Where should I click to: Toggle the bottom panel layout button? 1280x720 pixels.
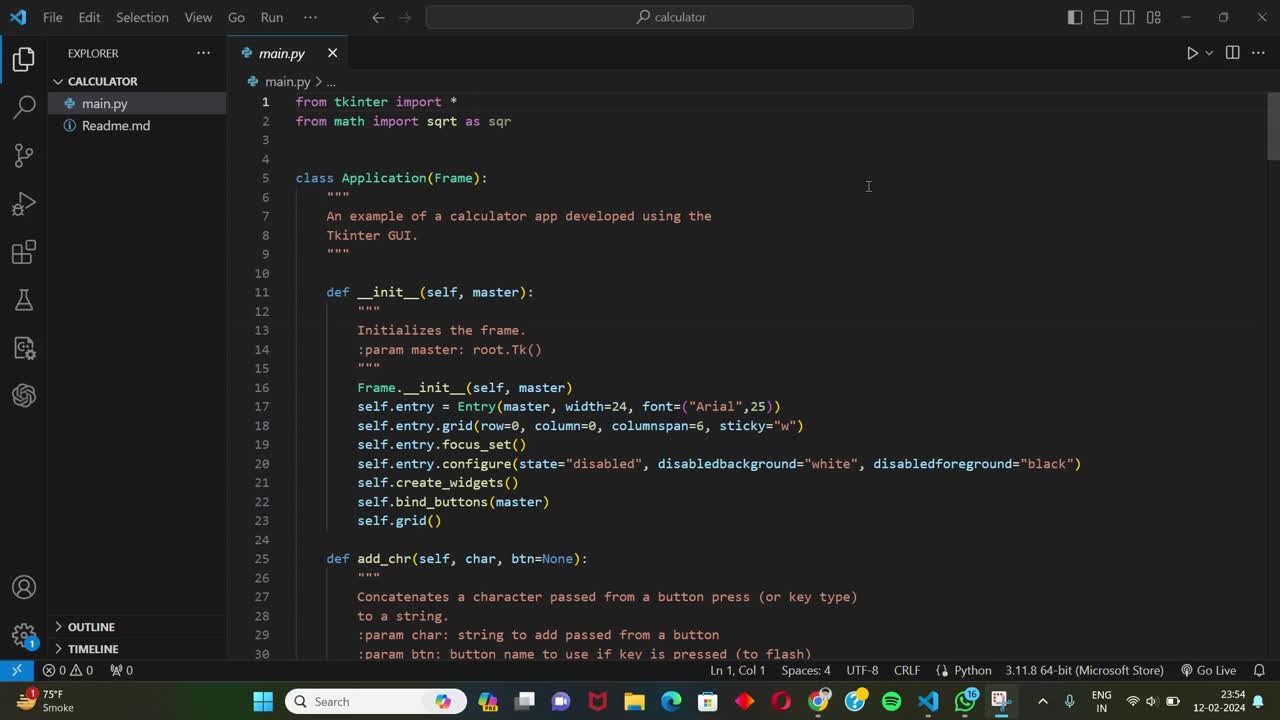click(x=1101, y=17)
